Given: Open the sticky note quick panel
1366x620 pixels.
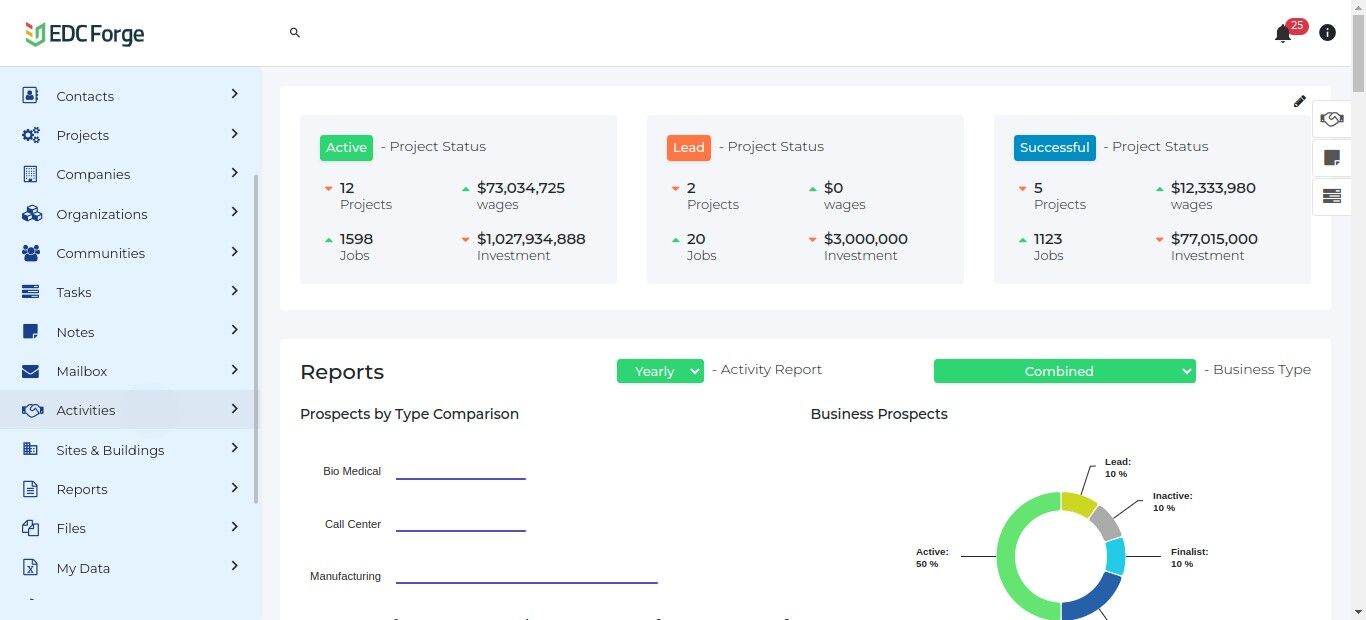Looking at the screenshot, I should pyautogui.click(x=1331, y=158).
